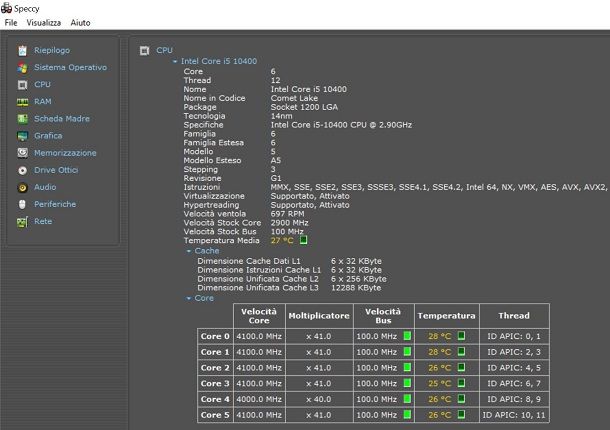Click the CPU header chip icon in main panel

point(144,51)
